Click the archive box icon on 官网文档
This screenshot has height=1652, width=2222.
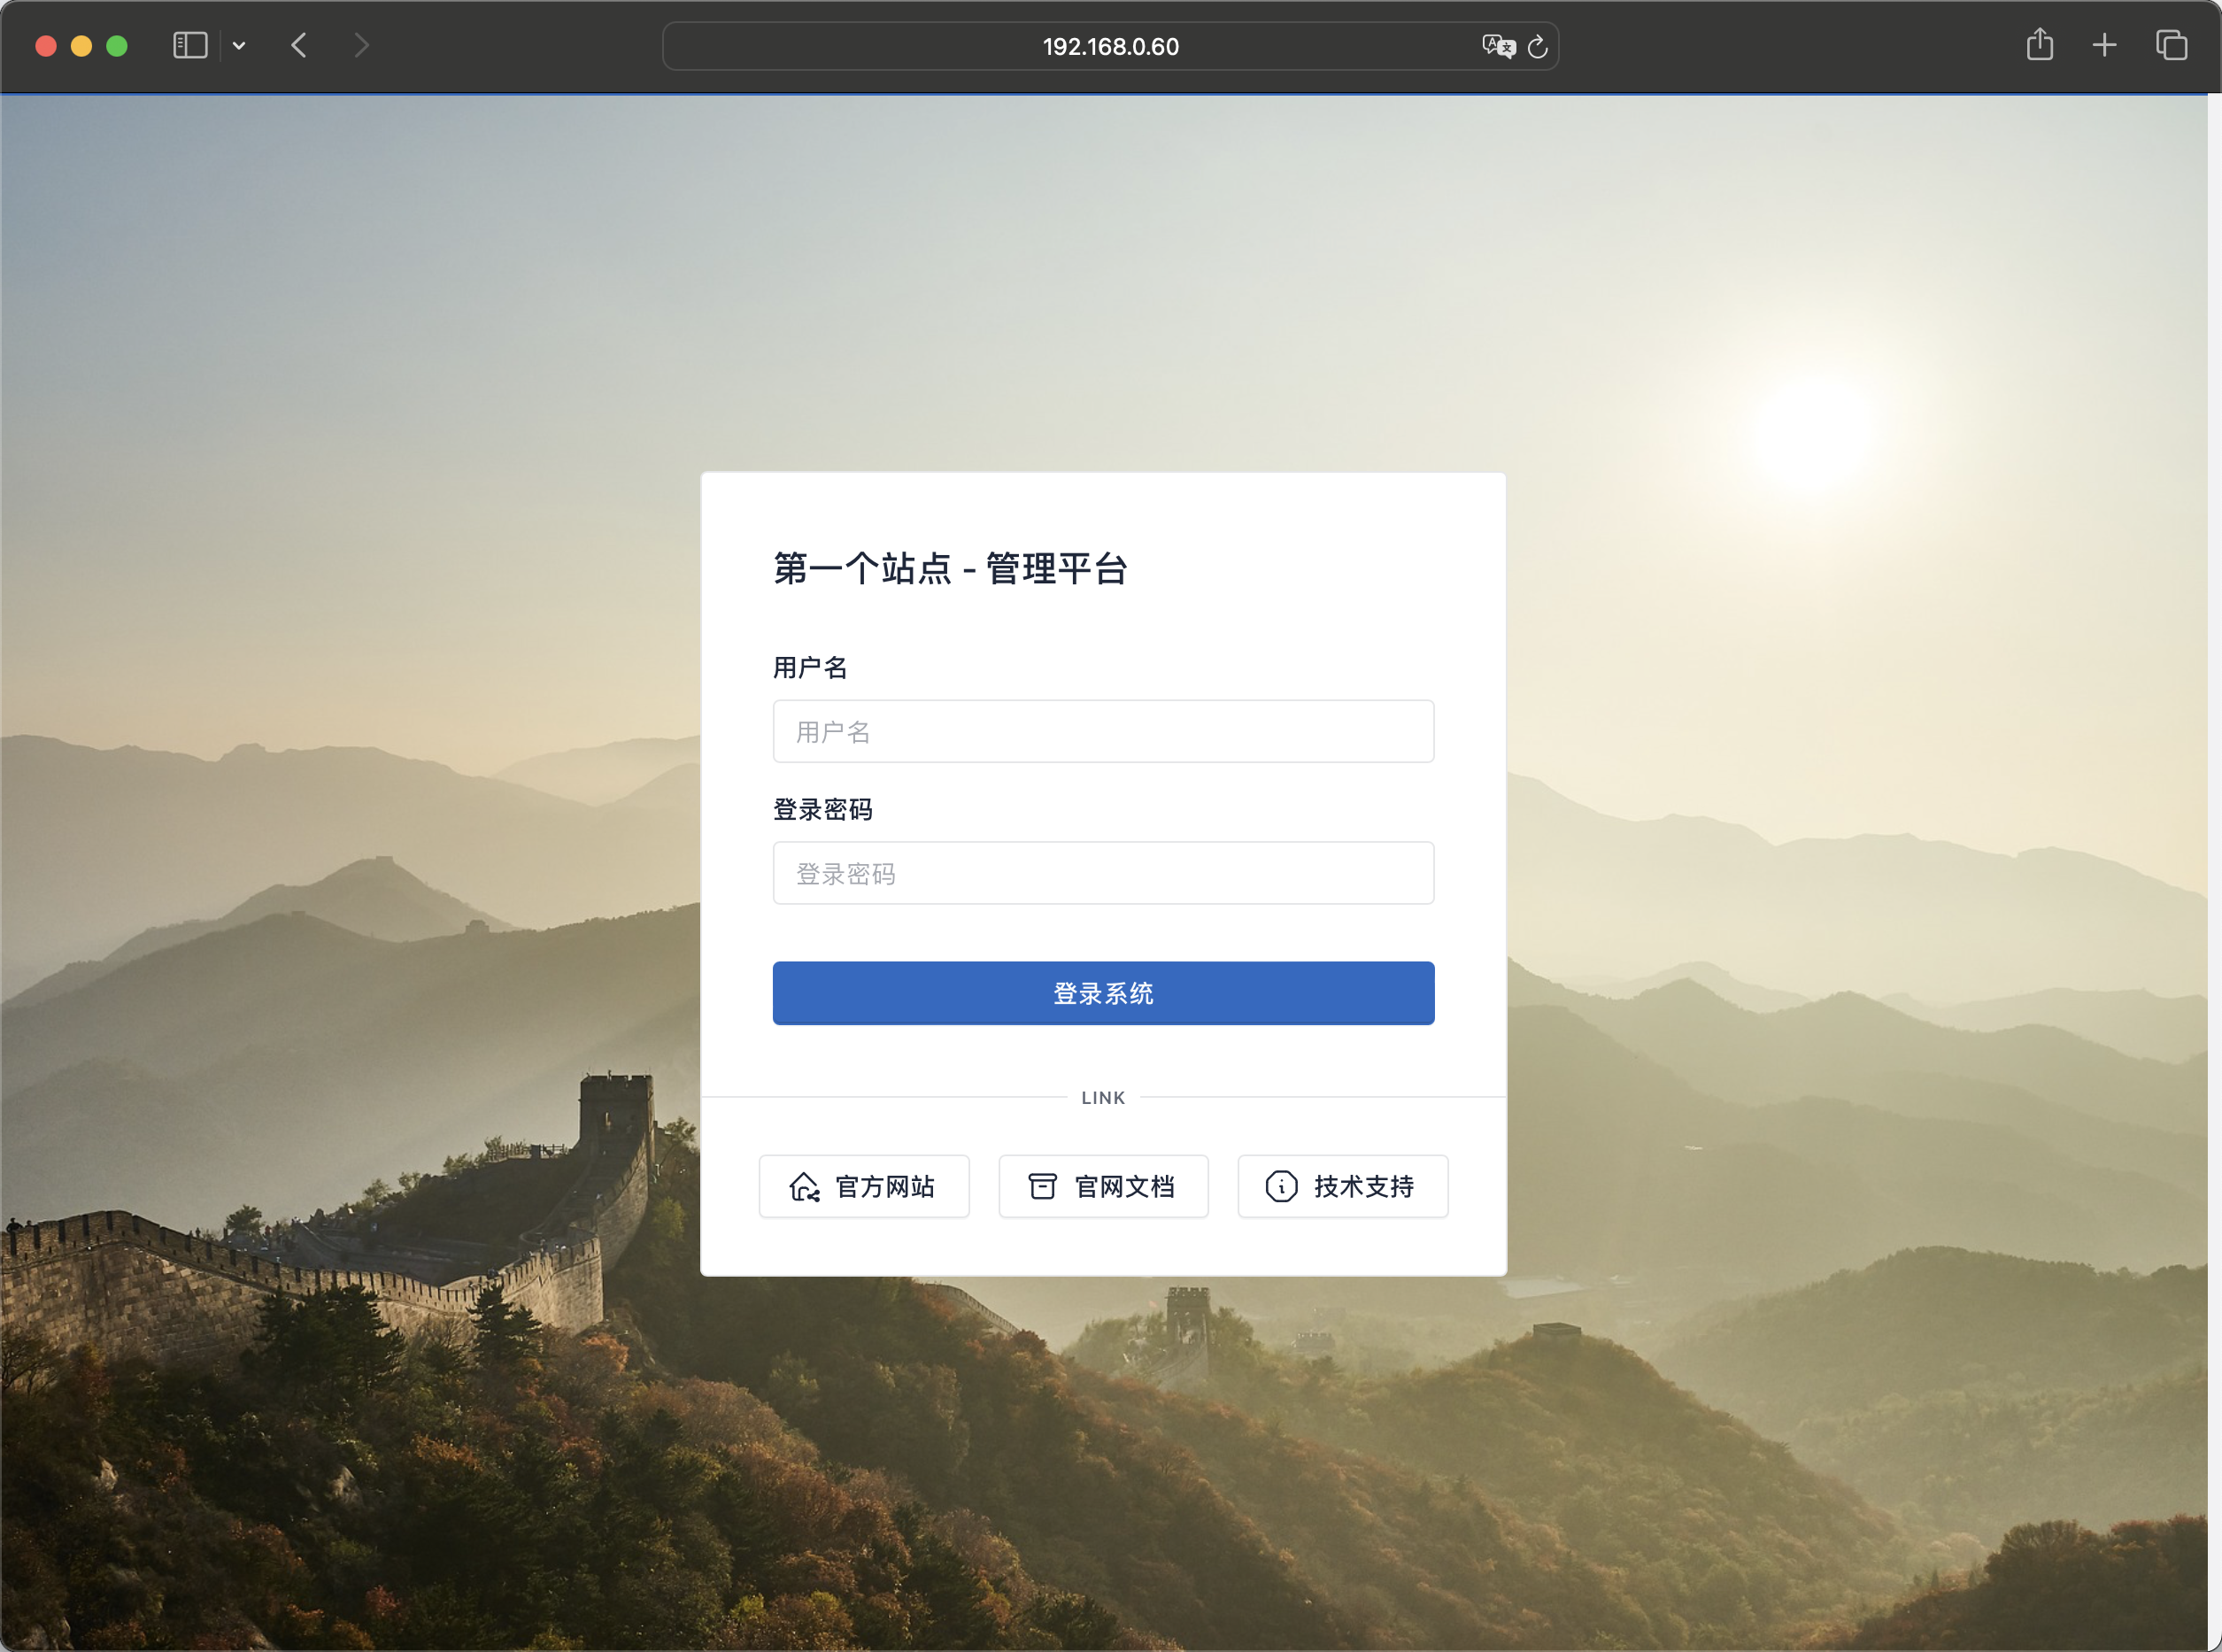point(1042,1186)
